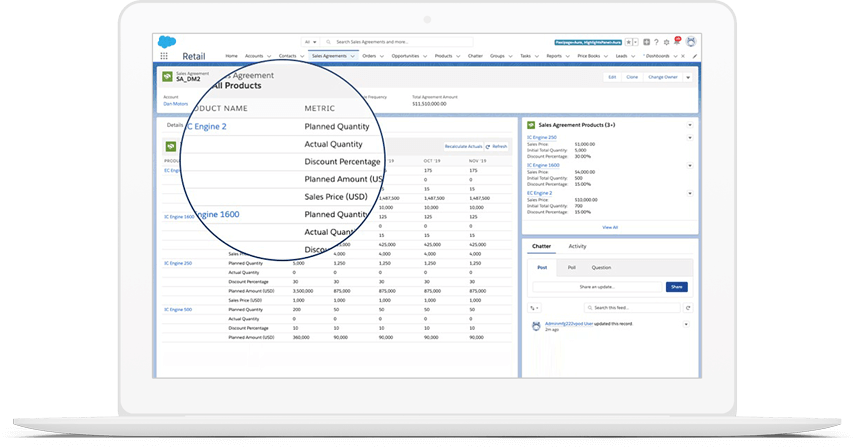Image resolution: width=857 pixels, height=447 pixels.
Task: Click the green Sales Agreement record icon
Action: [168, 77]
